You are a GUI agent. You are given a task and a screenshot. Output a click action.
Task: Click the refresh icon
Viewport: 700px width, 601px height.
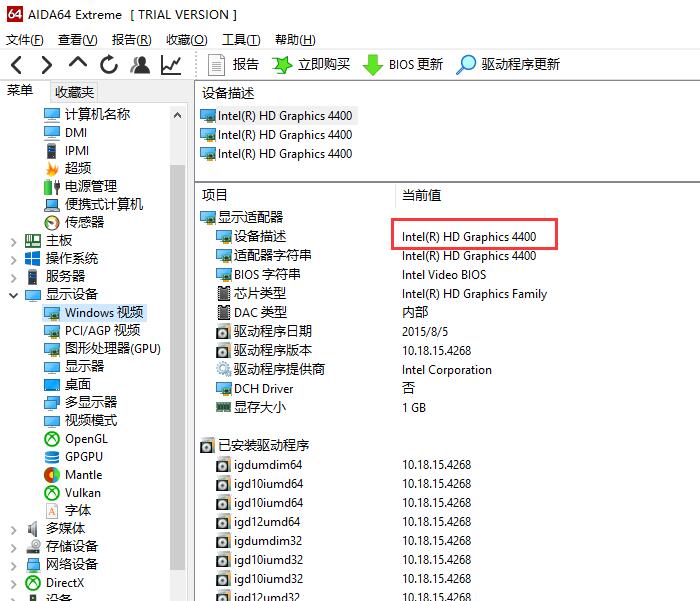coord(109,65)
